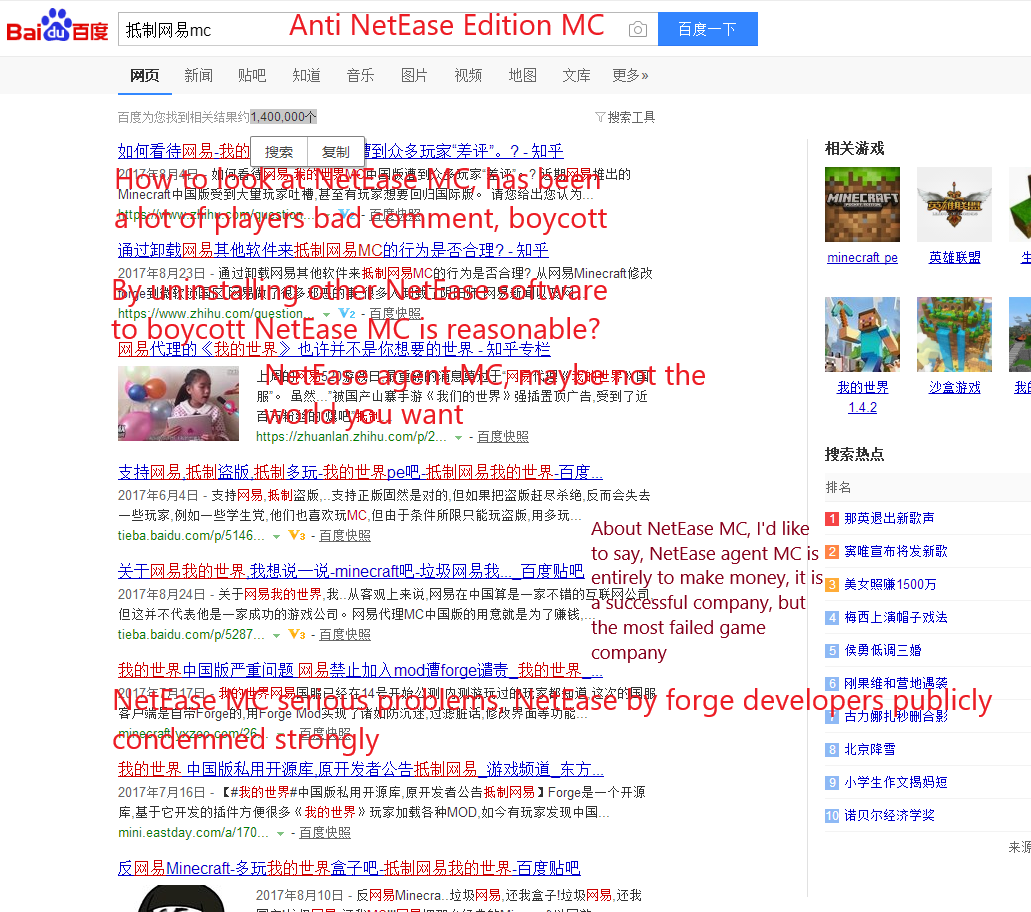
Task: Open hot topic 诺贝尔经济学奖
Action: point(889,815)
